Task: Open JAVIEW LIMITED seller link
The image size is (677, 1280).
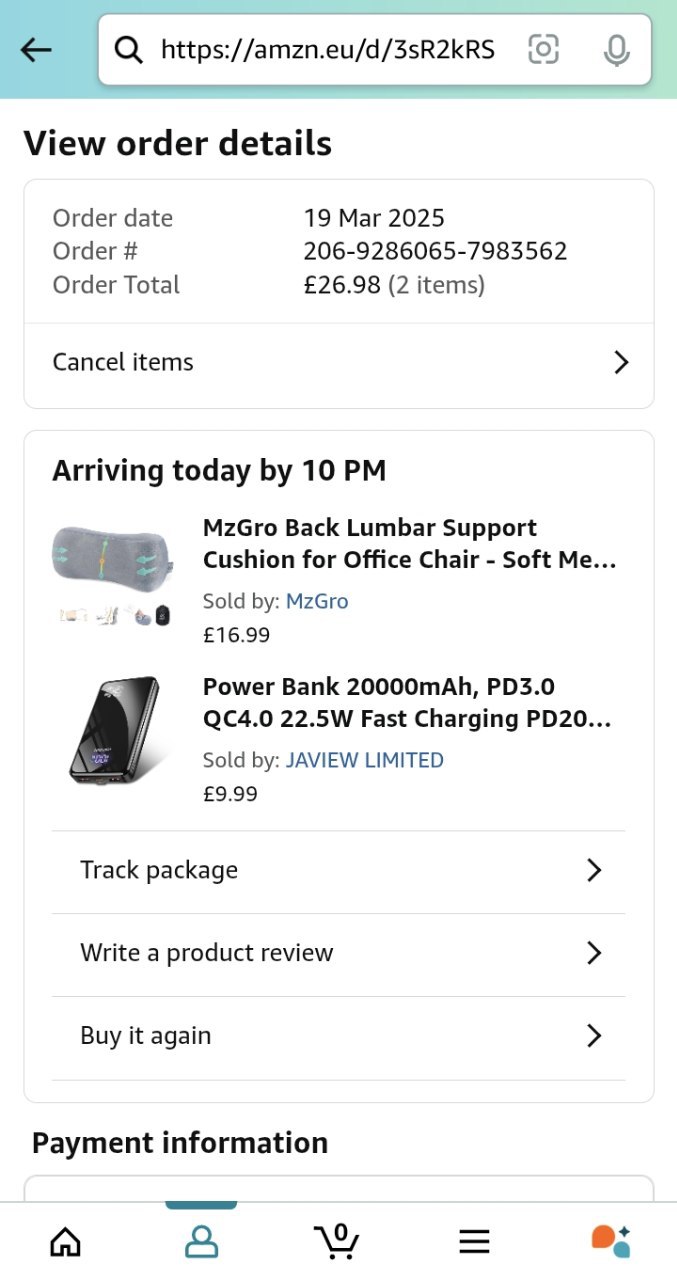Action: pos(364,760)
